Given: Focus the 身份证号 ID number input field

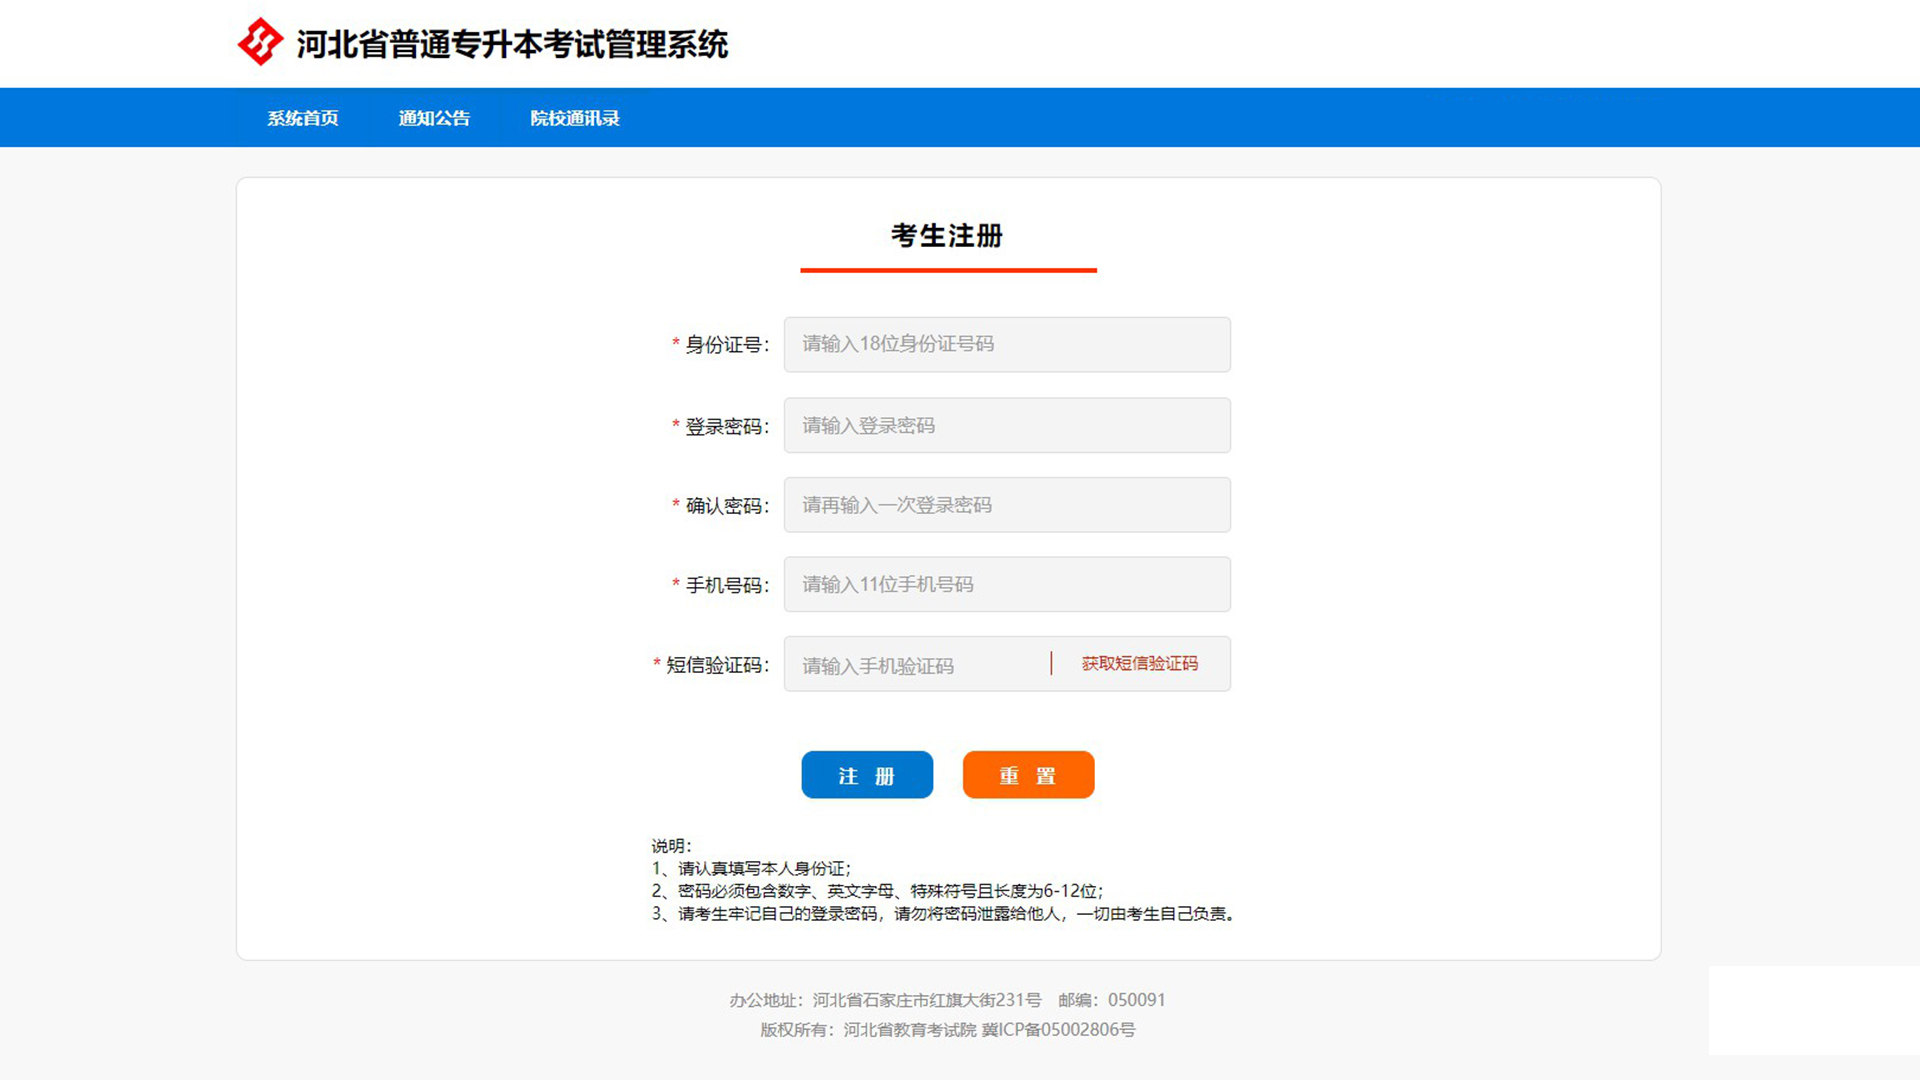Looking at the screenshot, I should (x=1006, y=345).
